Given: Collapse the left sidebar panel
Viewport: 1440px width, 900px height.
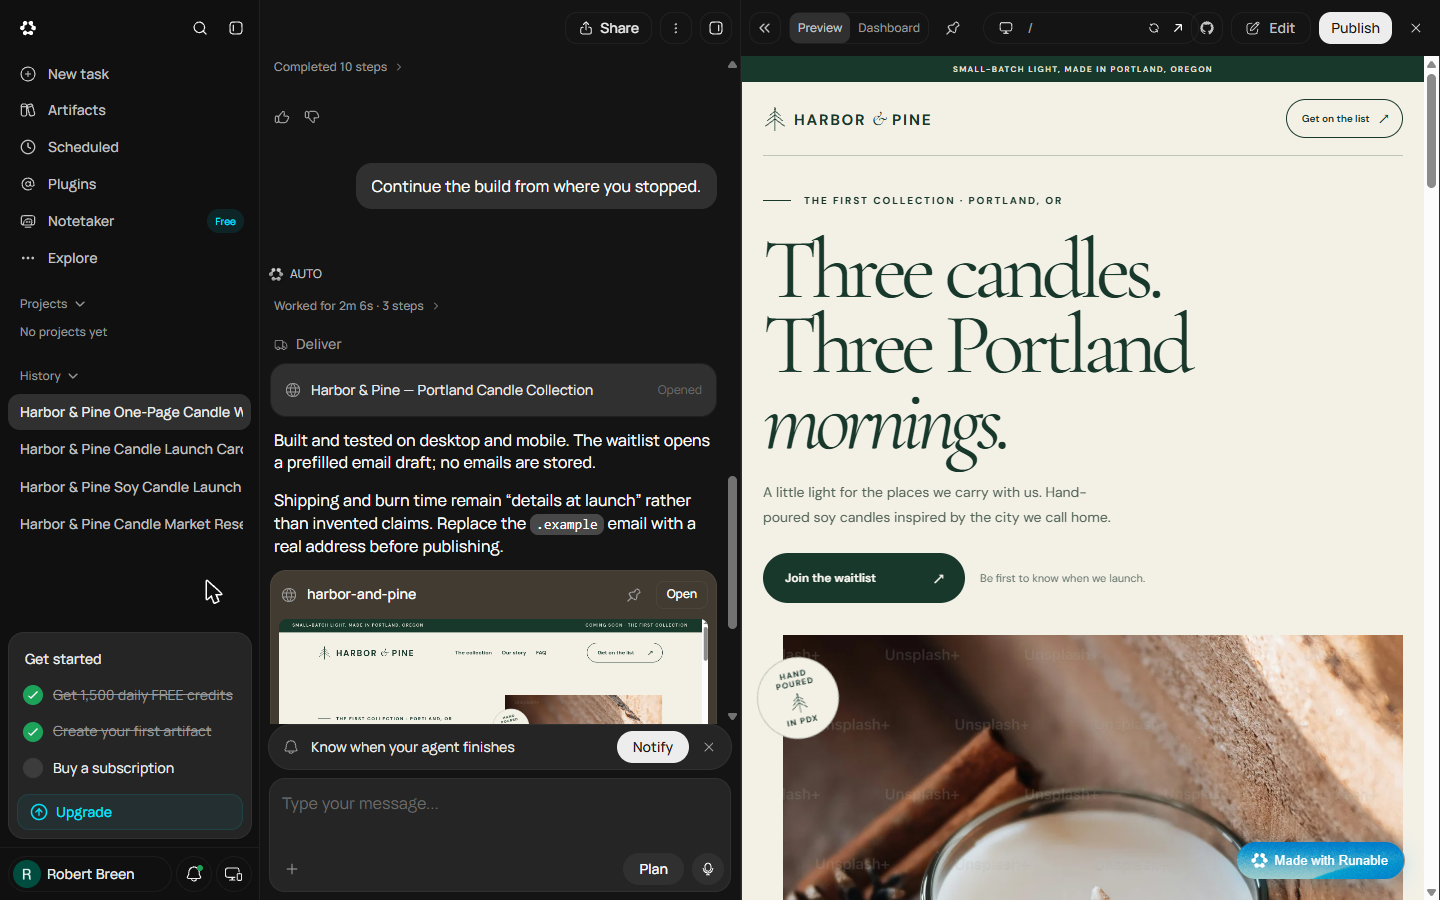Looking at the screenshot, I should tap(236, 28).
